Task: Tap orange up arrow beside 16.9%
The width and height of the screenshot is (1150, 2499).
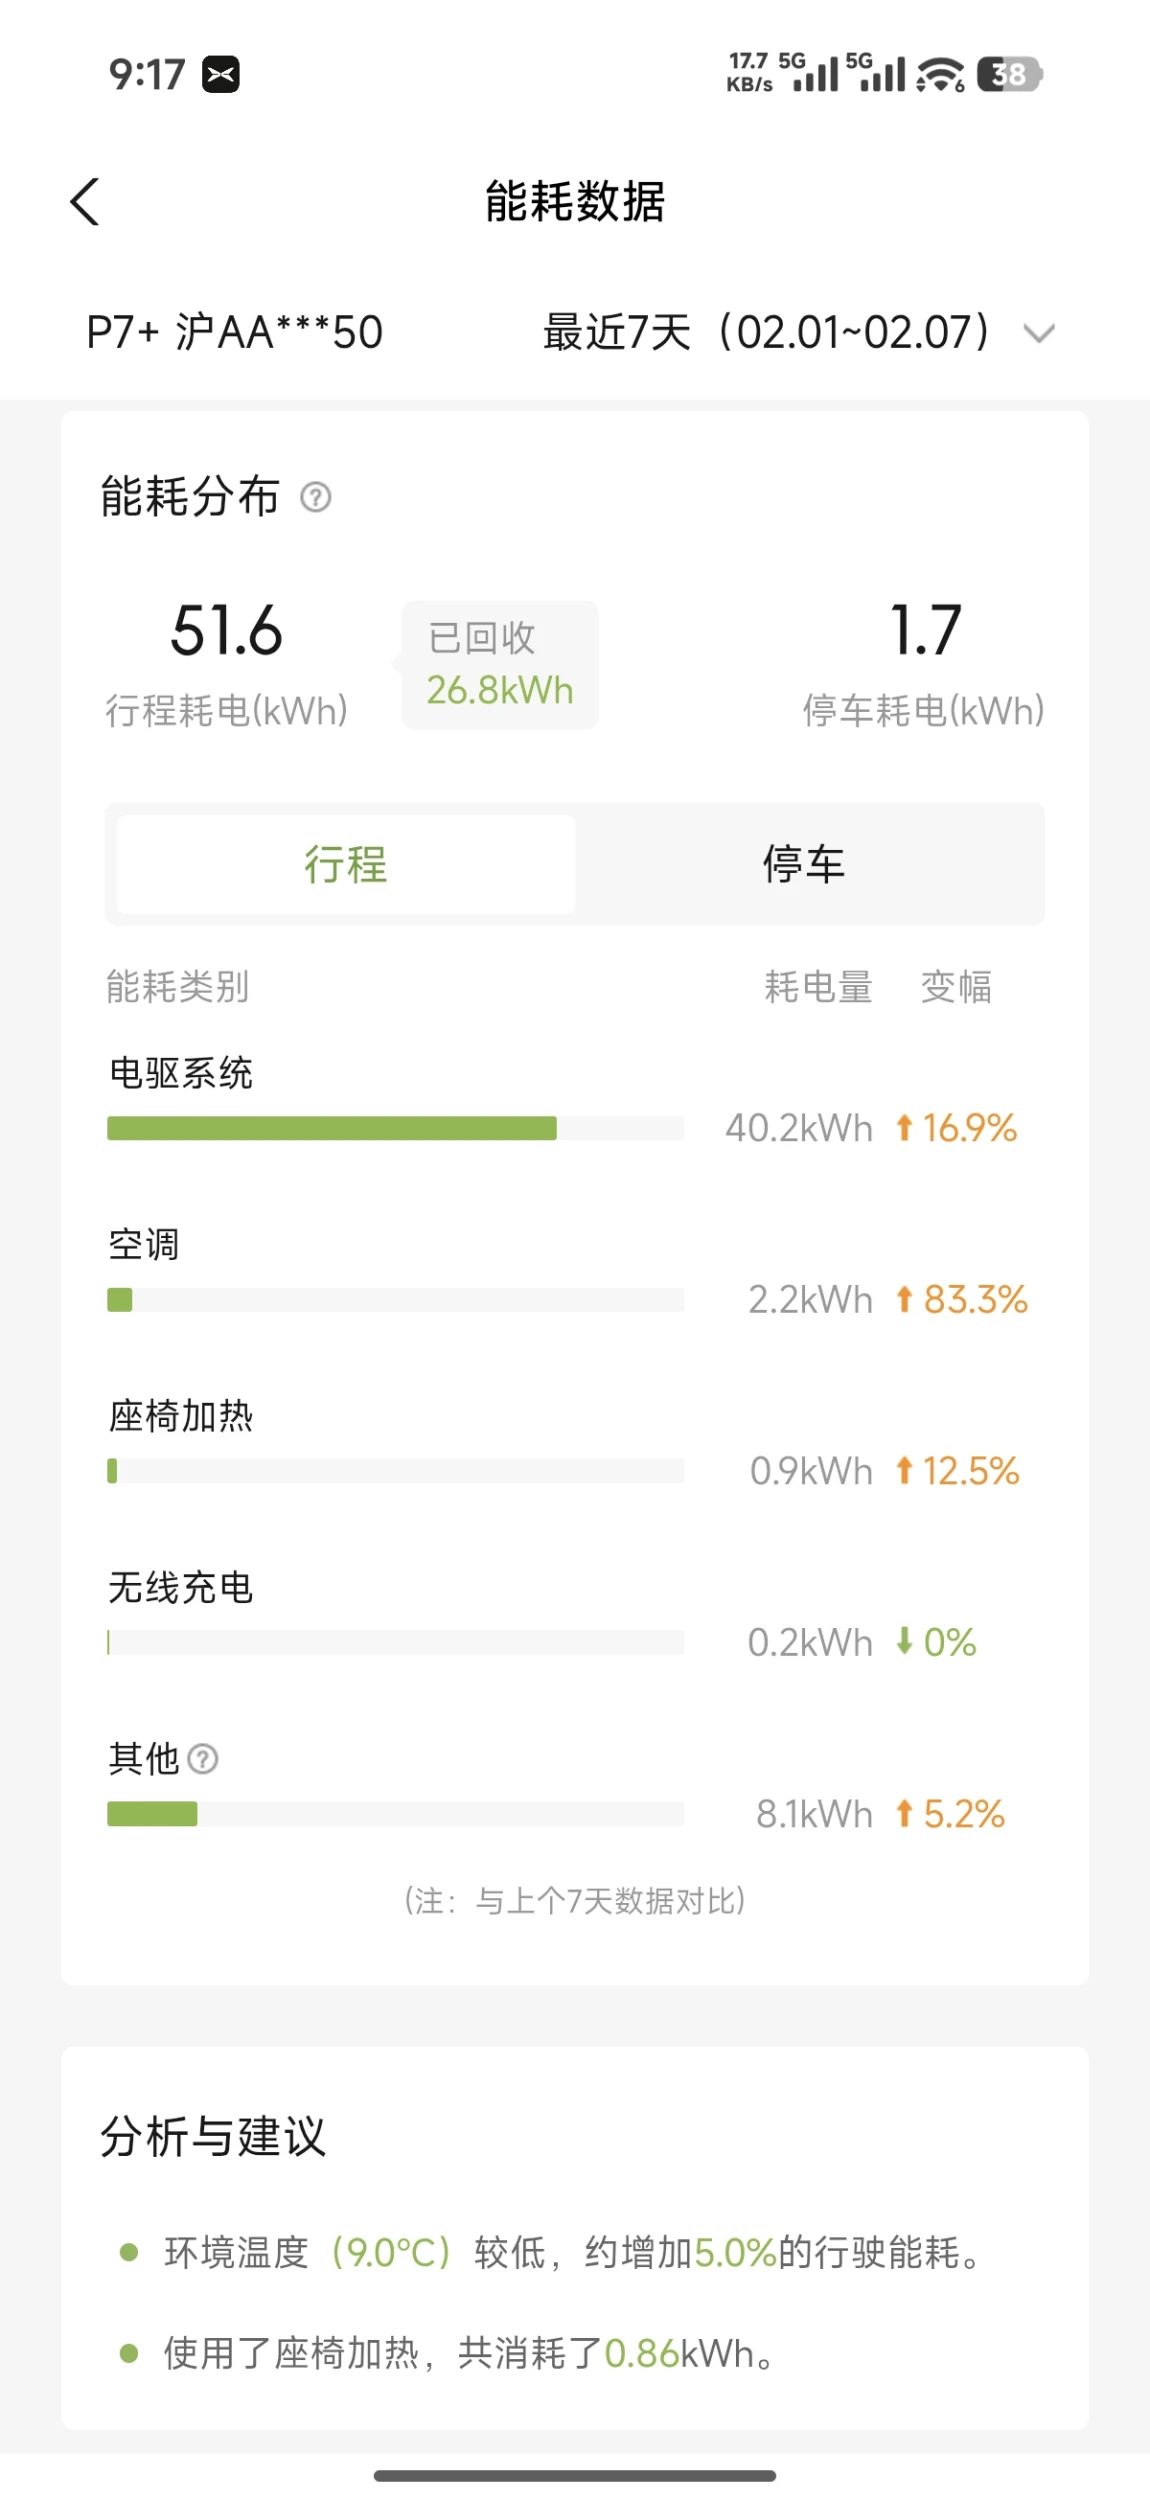Action: click(x=905, y=1128)
